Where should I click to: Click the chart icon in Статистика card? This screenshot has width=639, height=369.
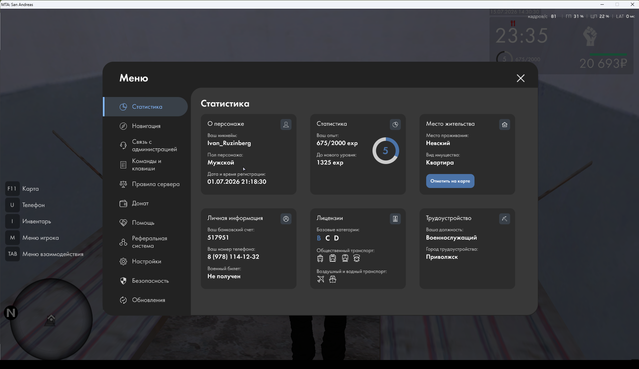pyautogui.click(x=395, y=124)
